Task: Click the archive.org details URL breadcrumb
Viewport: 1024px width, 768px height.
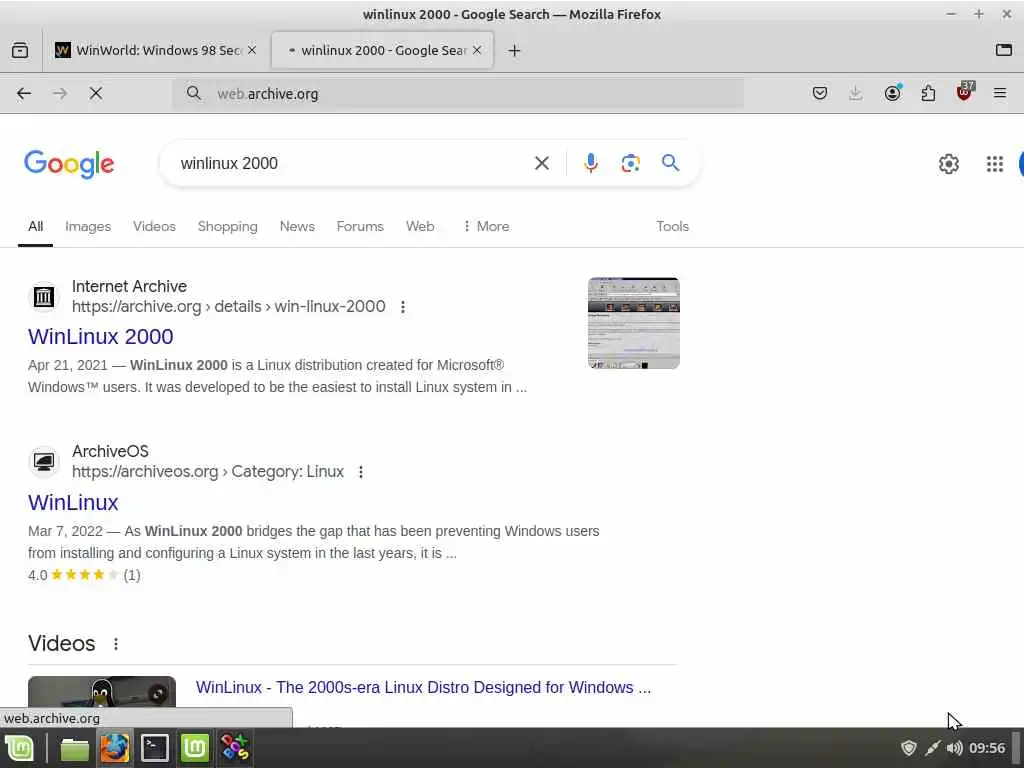Action: pos(229,306)
